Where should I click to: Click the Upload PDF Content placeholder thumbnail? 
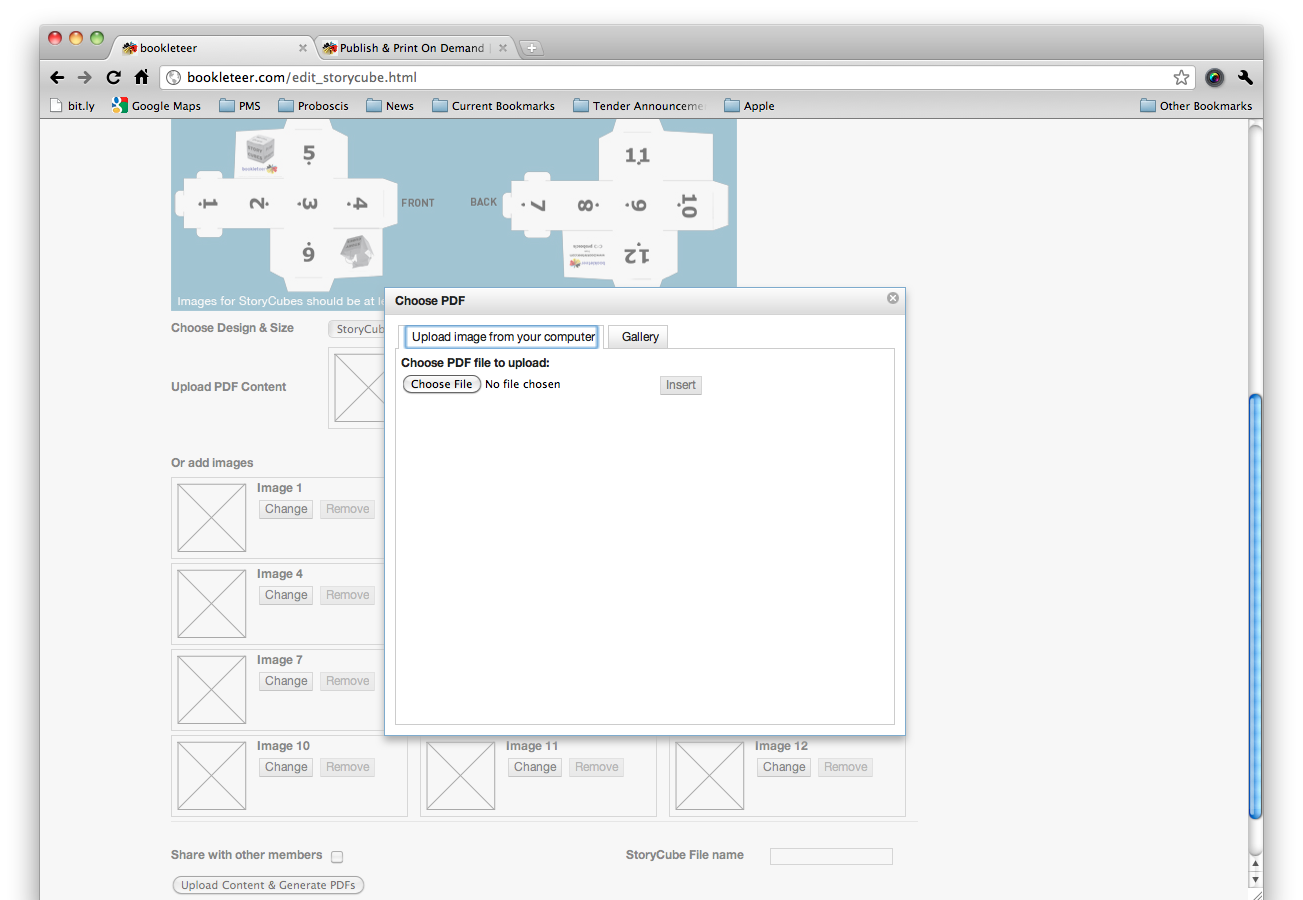359,388
